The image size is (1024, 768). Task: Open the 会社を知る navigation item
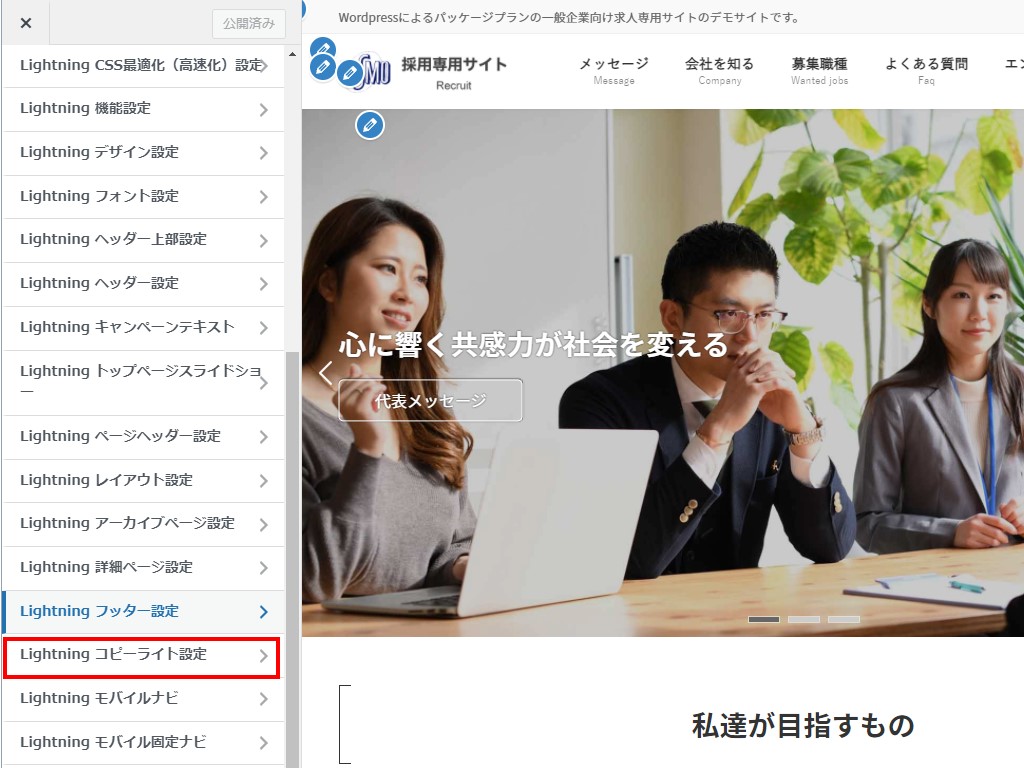[719, 70]
